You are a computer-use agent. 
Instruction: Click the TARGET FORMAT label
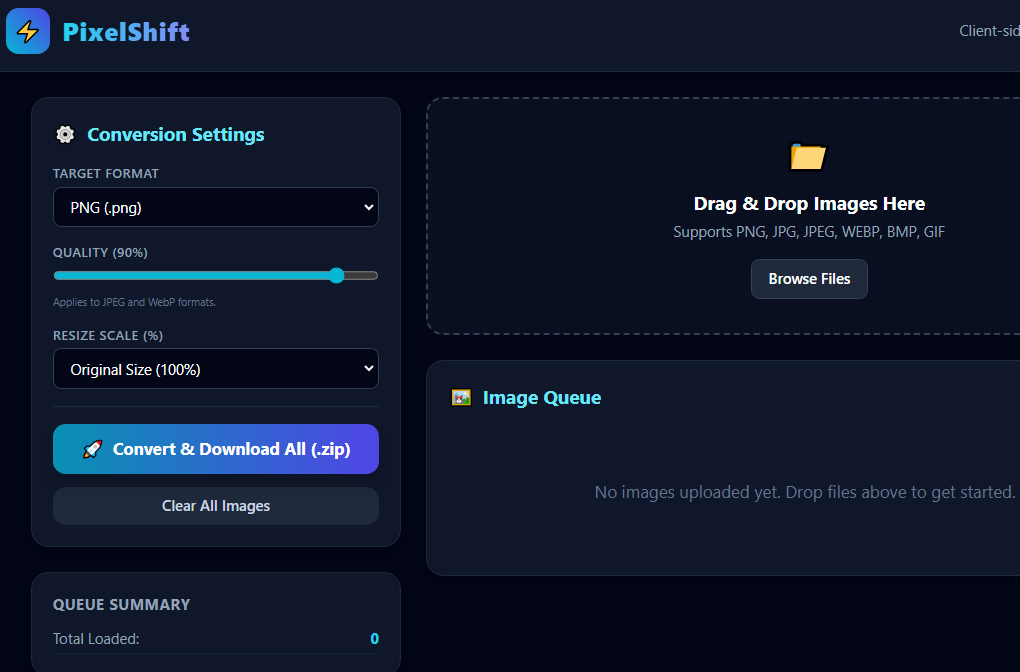coord(105,174)
